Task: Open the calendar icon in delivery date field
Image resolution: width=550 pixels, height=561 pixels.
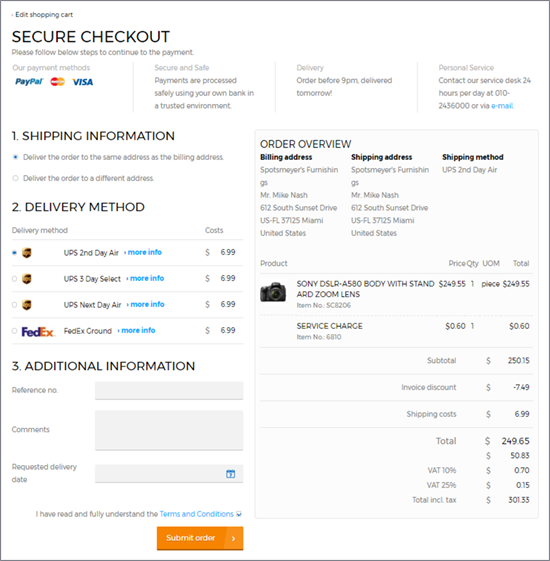Action: click(x=230, y=474)
